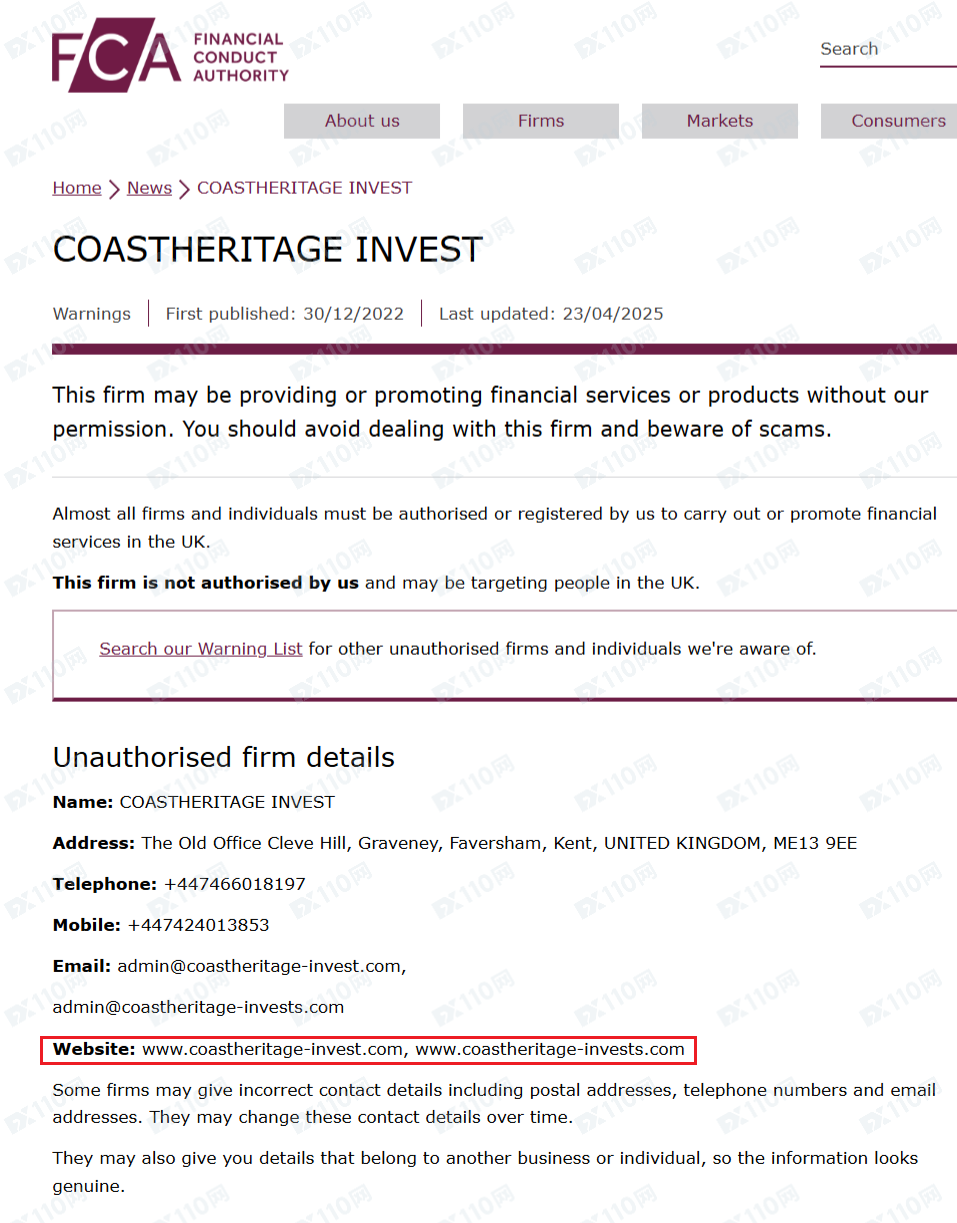The height and width of the screenshot is (1223, 957).
Task: Click the FINANCIAL CONDUCT AUTHORITY logo text
Action: point(240,57)
